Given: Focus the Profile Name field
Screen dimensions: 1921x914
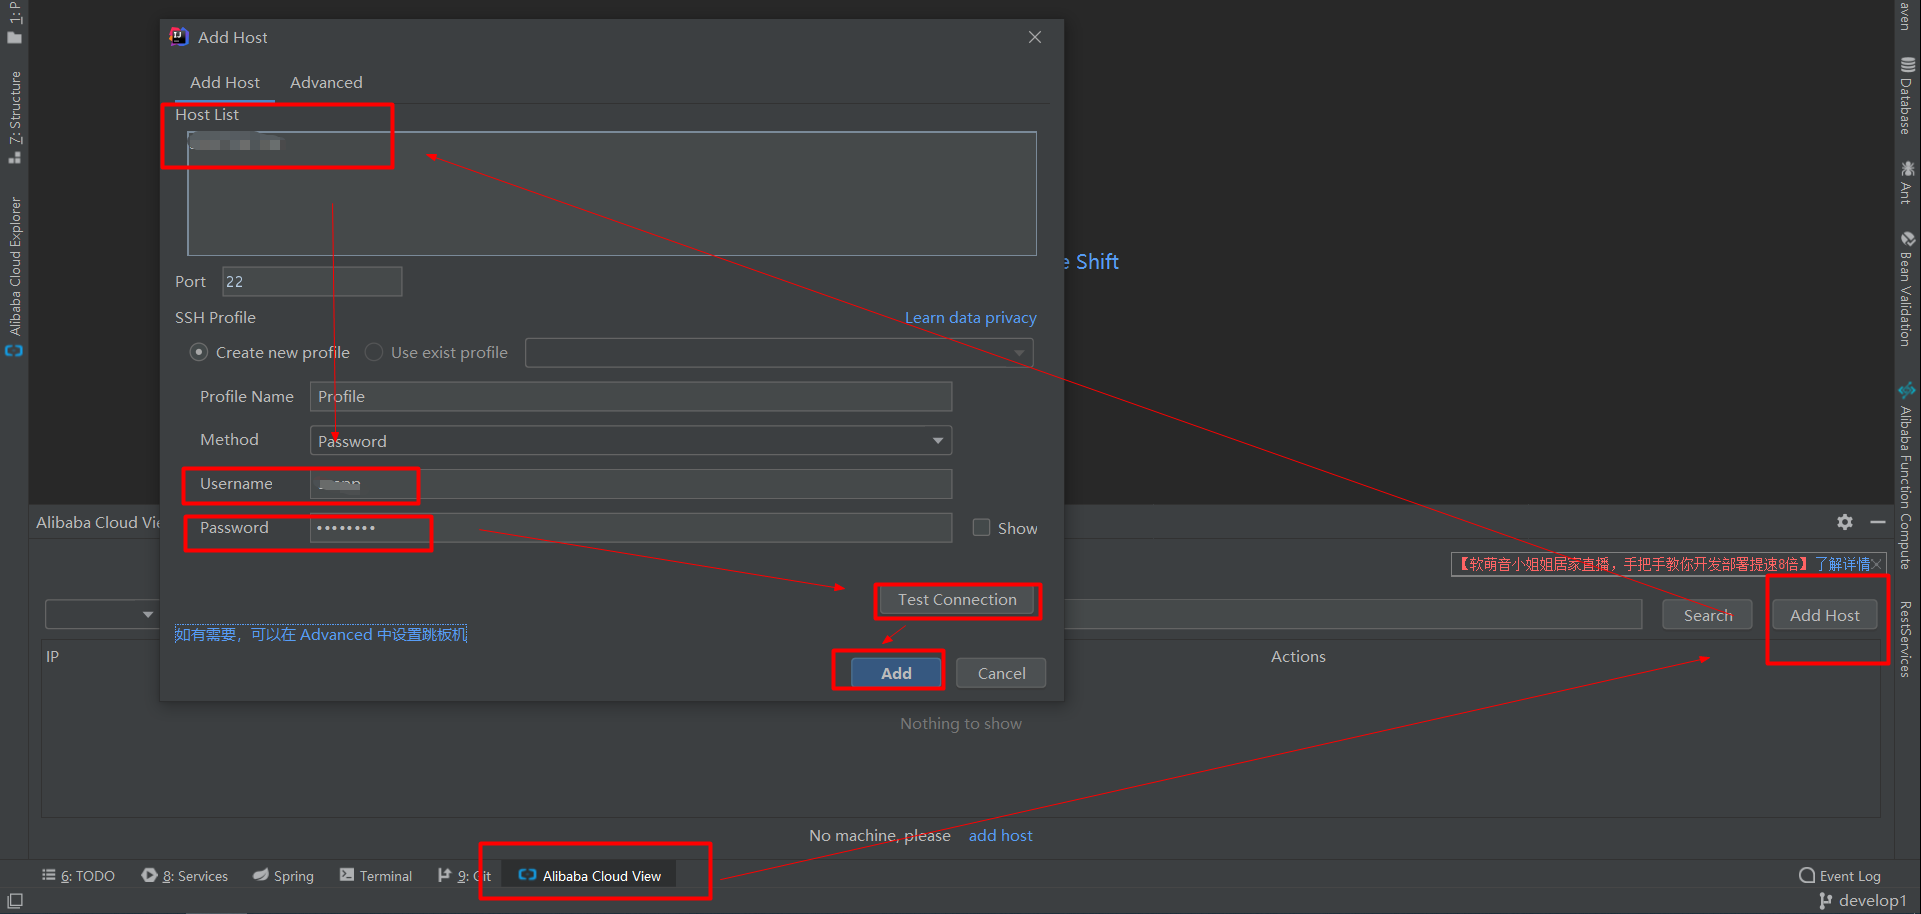Looking at the screenshot, I should [x=631, y=397].
